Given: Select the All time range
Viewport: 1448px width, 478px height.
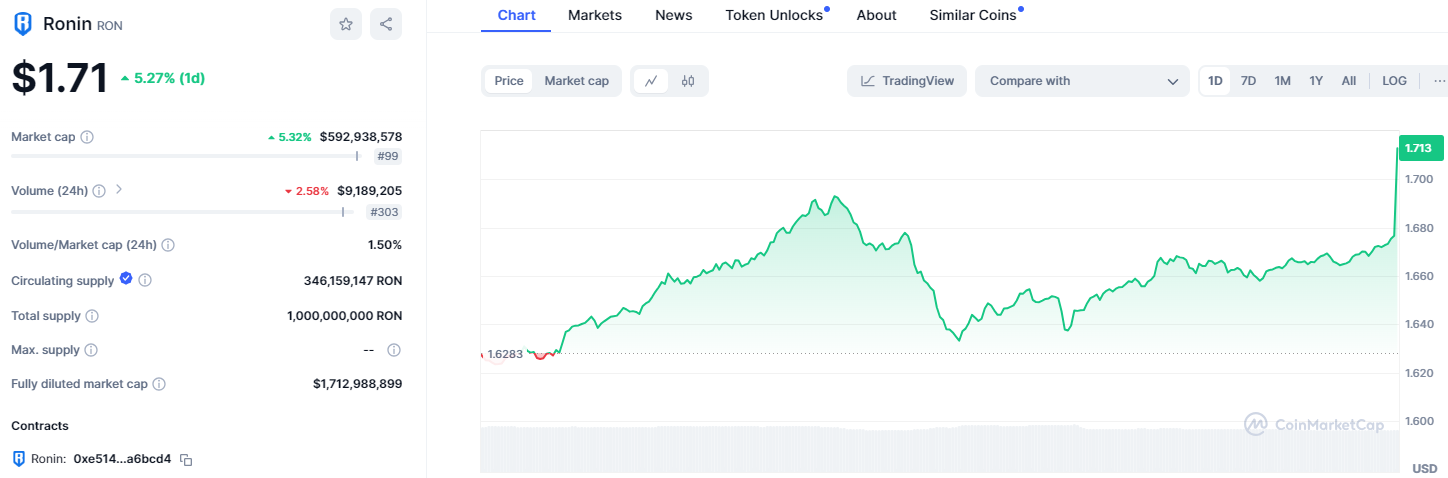Looking at the screenshot, I should (x=1349, y=81).
